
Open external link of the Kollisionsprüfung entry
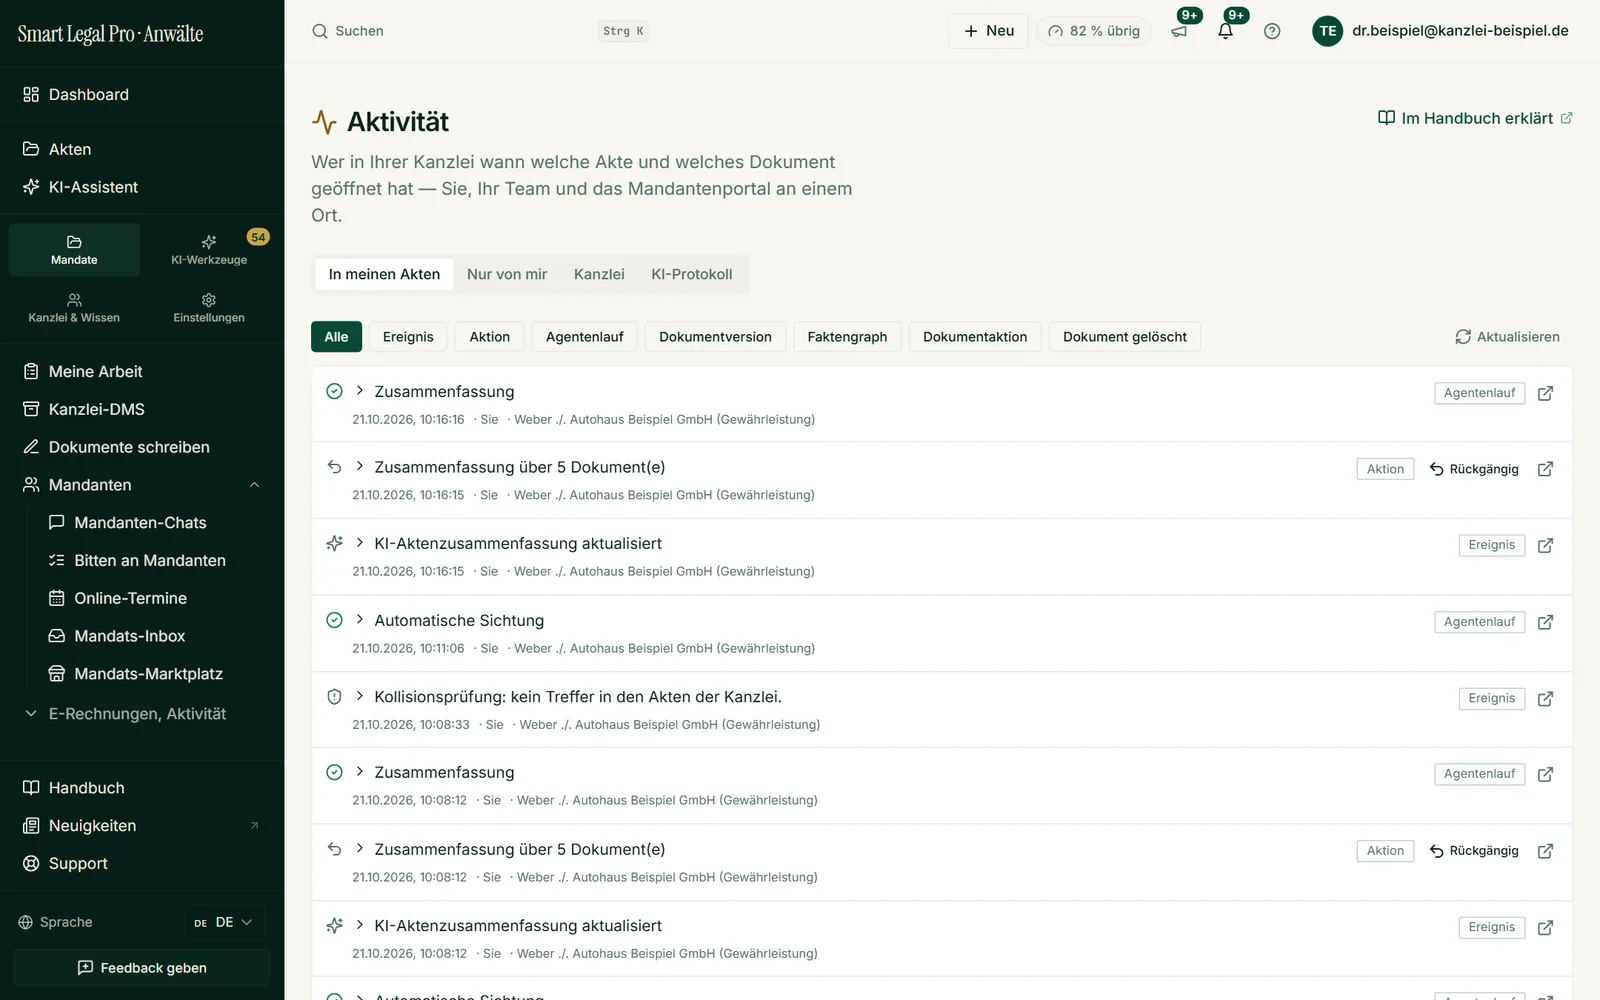(x=1545, y=698)
